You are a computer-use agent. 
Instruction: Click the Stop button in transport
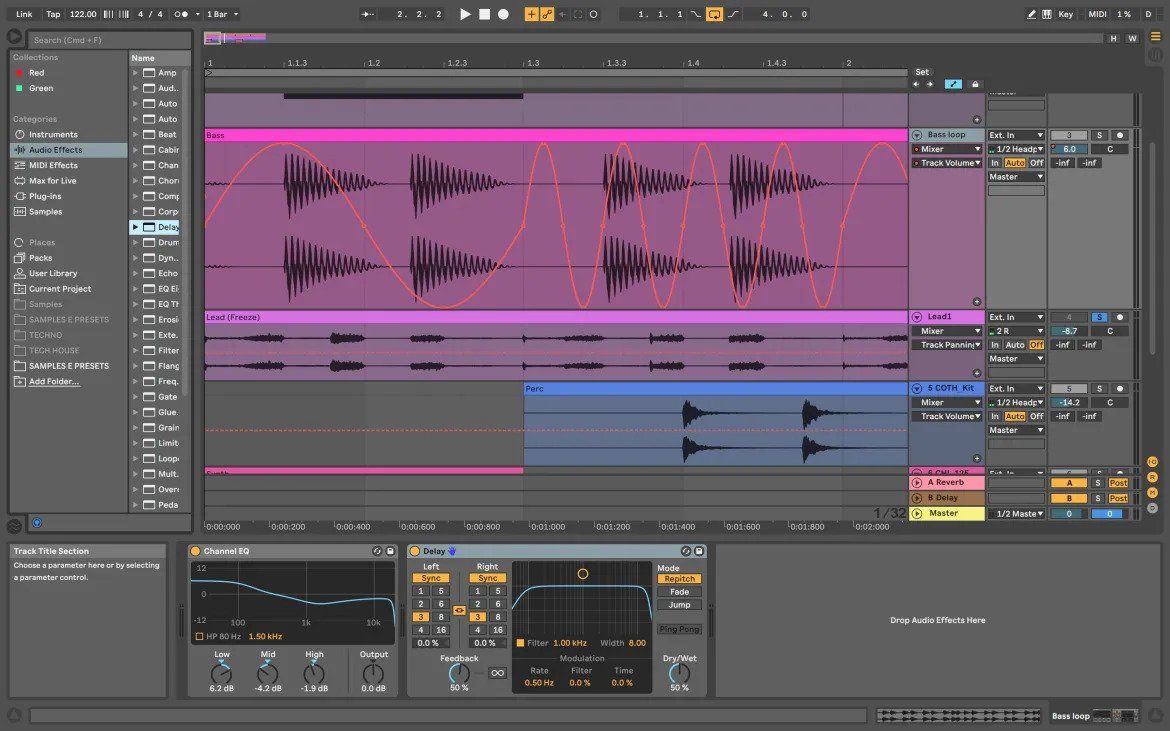pos(484,14)
